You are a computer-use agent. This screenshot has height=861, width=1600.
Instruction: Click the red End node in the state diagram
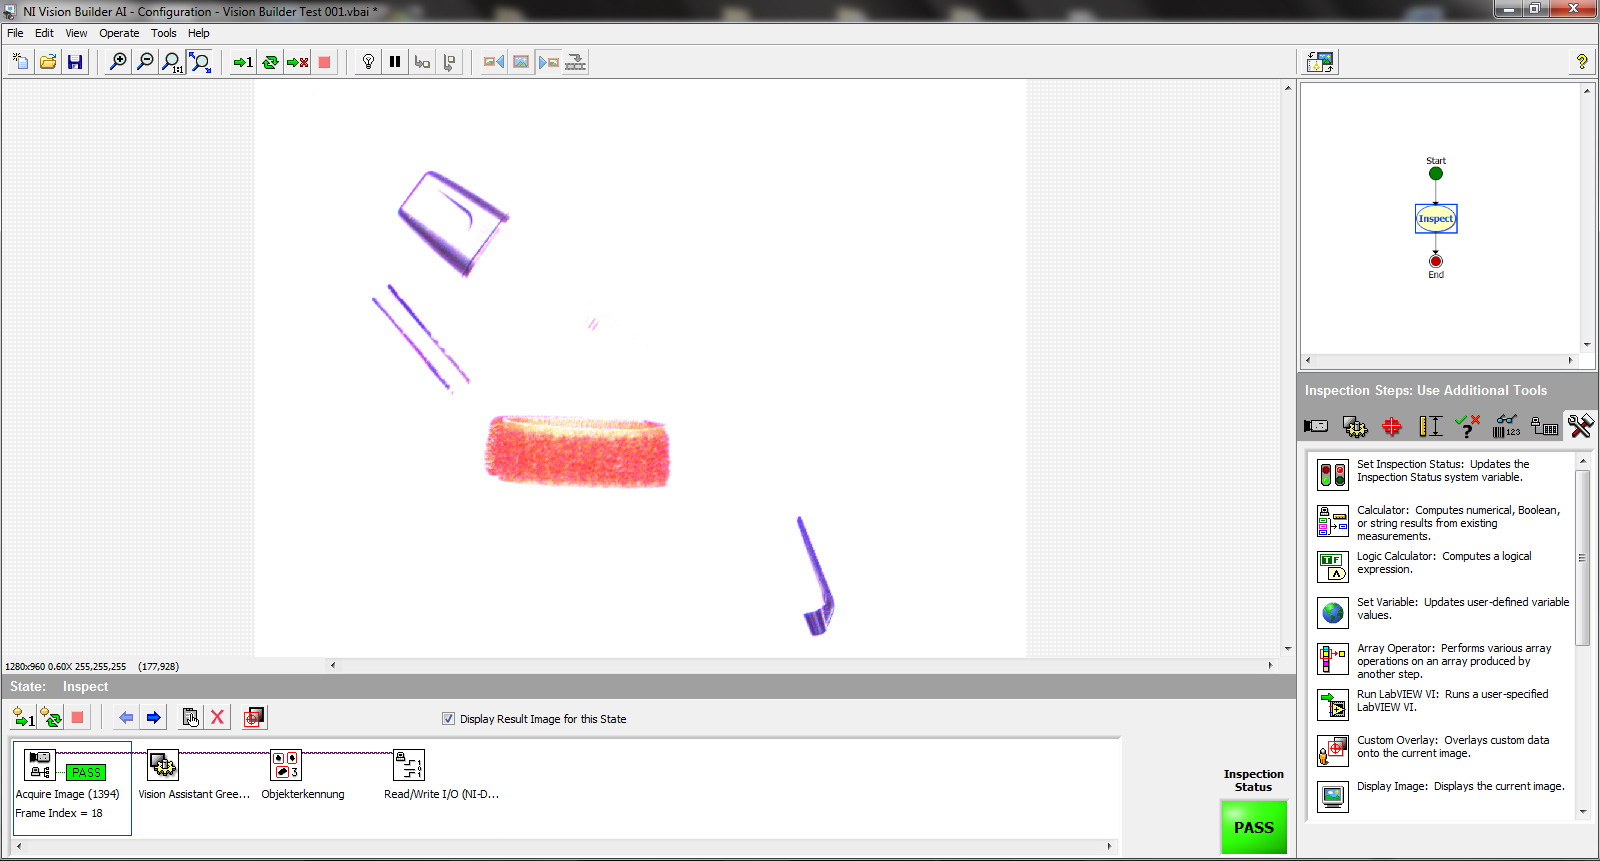pyautogui.click(x=1436, y=261)
